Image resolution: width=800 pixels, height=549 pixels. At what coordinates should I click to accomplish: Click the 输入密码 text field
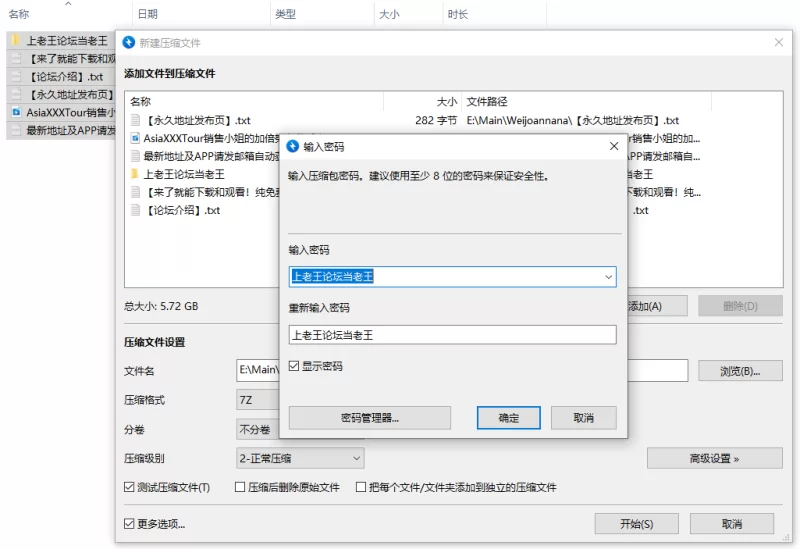pyautogui.click(x=453, y=277)
